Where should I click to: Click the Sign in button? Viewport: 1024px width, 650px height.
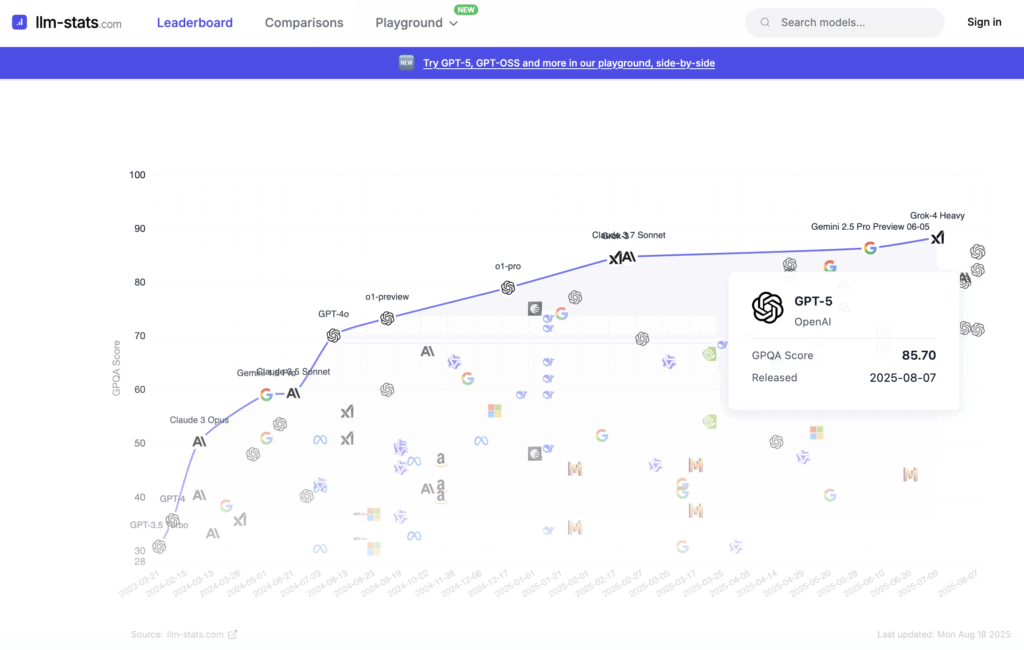[x=984, y=22]
